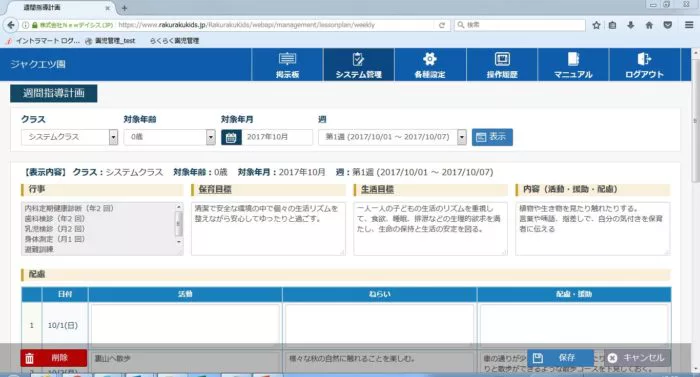700x377 pixels.
Task: Open the クラス dropdown showing システムクラス
Action: (69, 137)
